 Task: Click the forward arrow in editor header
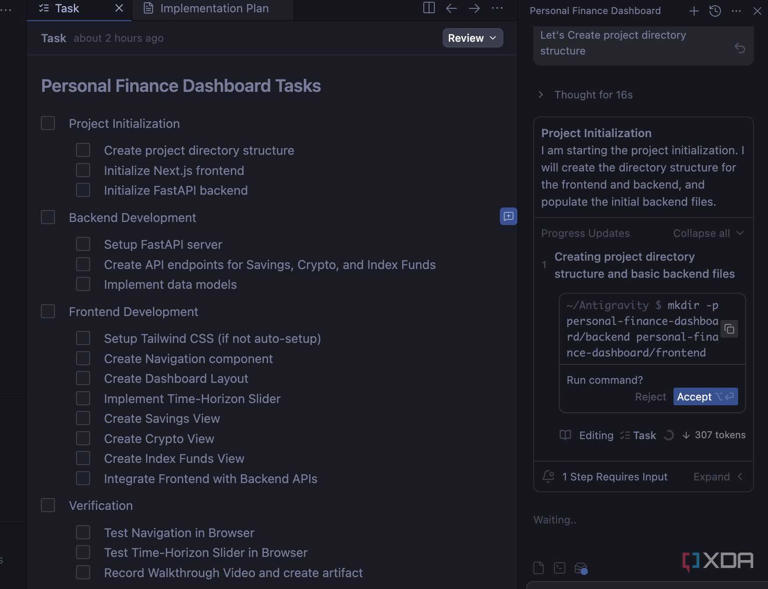click(x=475, y=8)
